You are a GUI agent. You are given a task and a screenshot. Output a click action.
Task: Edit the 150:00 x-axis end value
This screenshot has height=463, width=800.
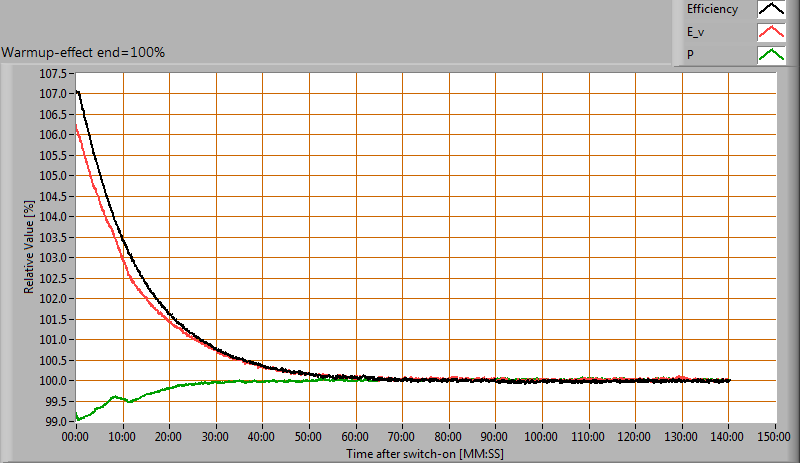click(x=775, y=437)
